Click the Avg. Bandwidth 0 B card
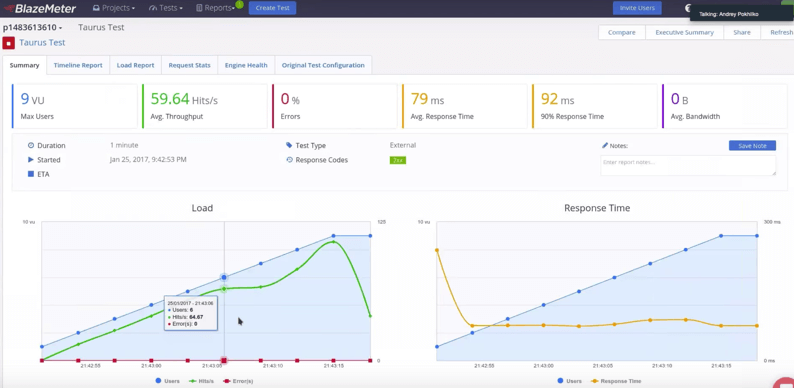The image size is (794, 388). [725, 106]
